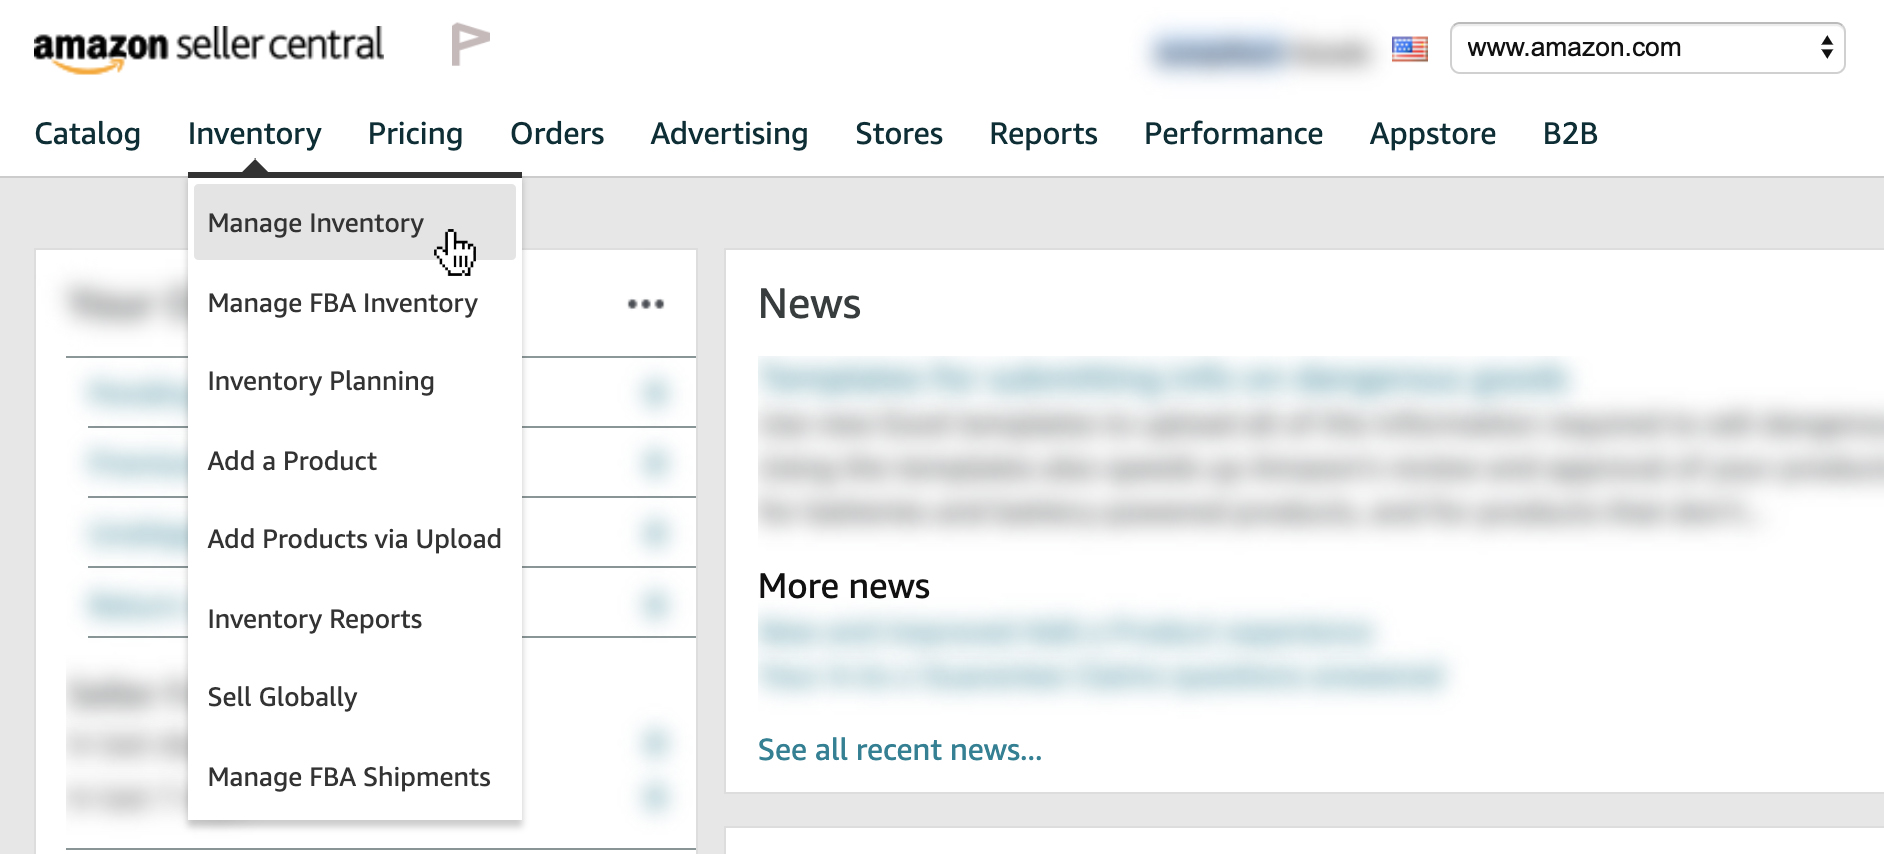Screen dimensions: 1884x854
Task: Click the blurred account name in header
Action: (1261, 50)
